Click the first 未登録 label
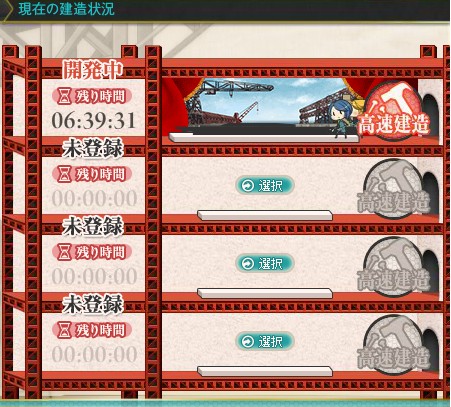 [93, 149]
